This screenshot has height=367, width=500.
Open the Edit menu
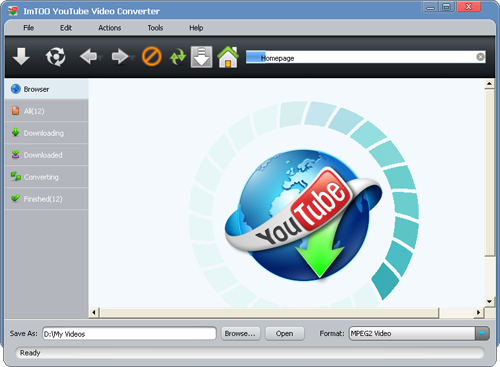click(x=66, y=28)
